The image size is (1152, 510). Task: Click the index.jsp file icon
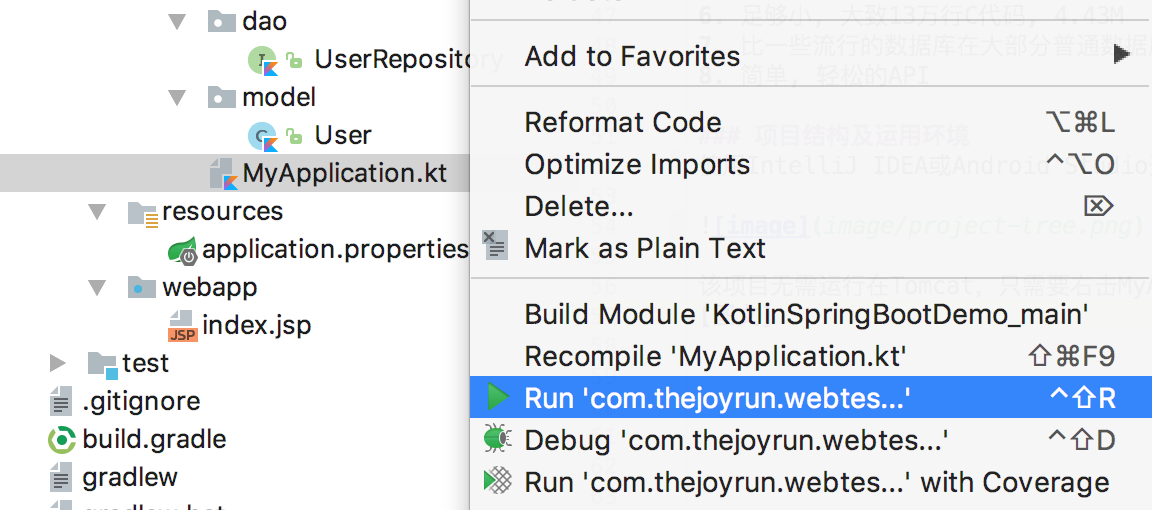pos(183,325)
